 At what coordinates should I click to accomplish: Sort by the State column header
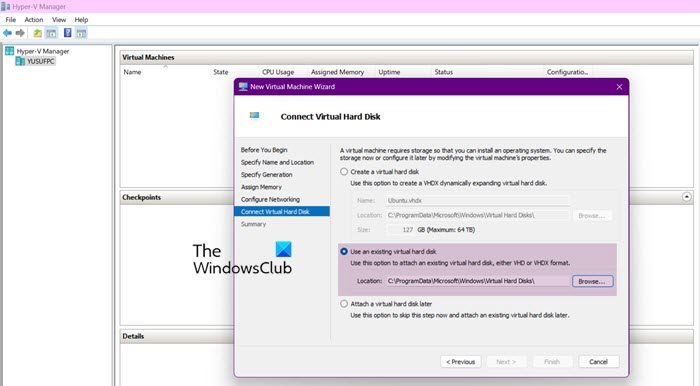click(x=221, y=72)
